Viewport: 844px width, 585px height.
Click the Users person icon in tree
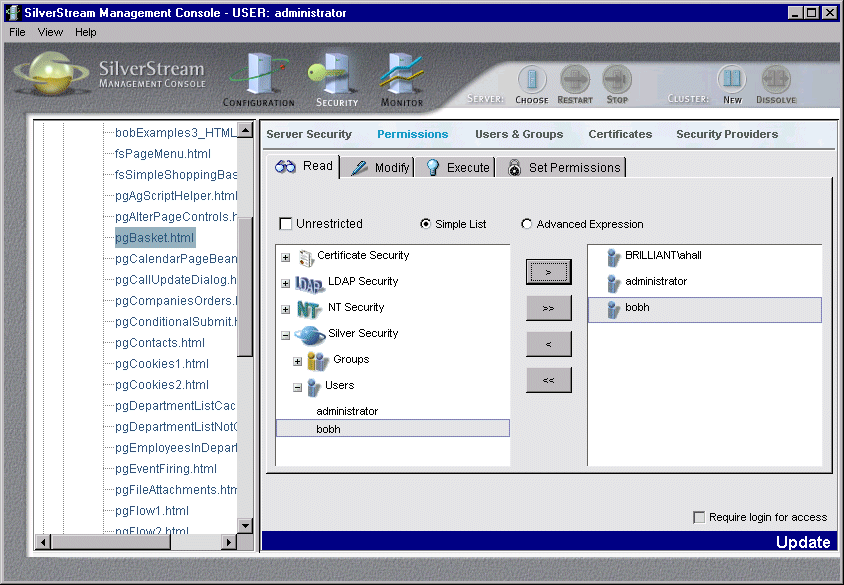(x=313, y=387)
